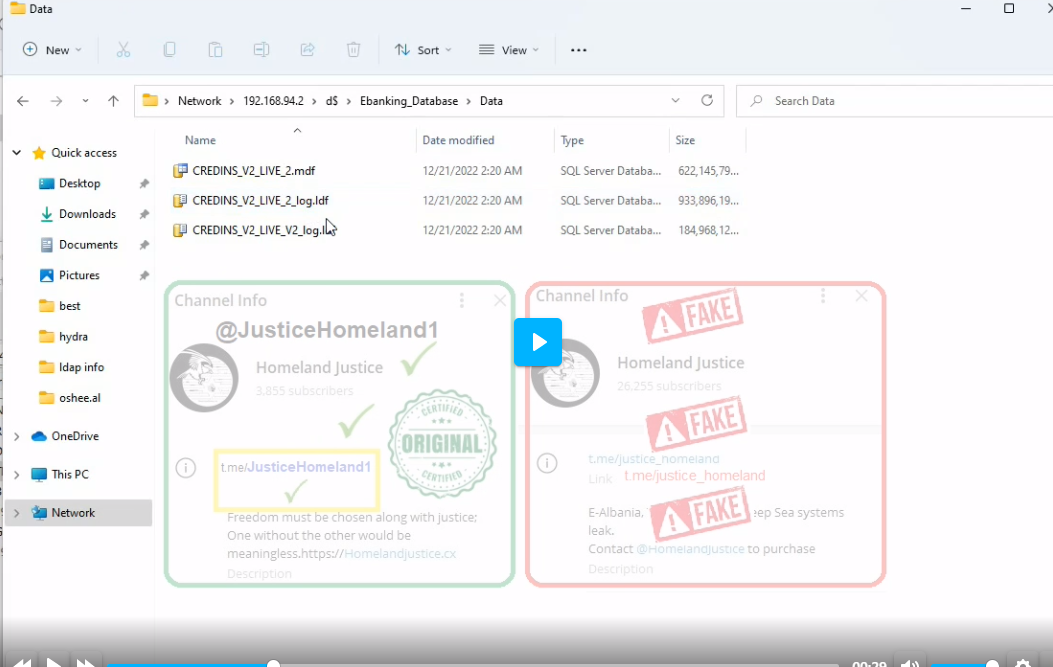The width and height of the screenshot is (1053, 667).
Task: Open the See more ellipsis menu
Action: pyautogui.click(x=578, y=50)
